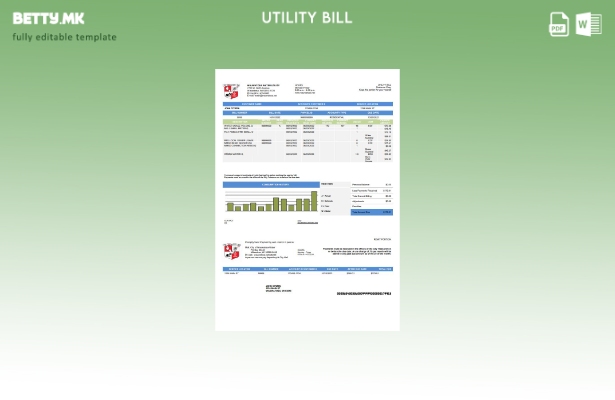Click the blue bill number header row
Screen dimensions: 615x400
point(307,112)
